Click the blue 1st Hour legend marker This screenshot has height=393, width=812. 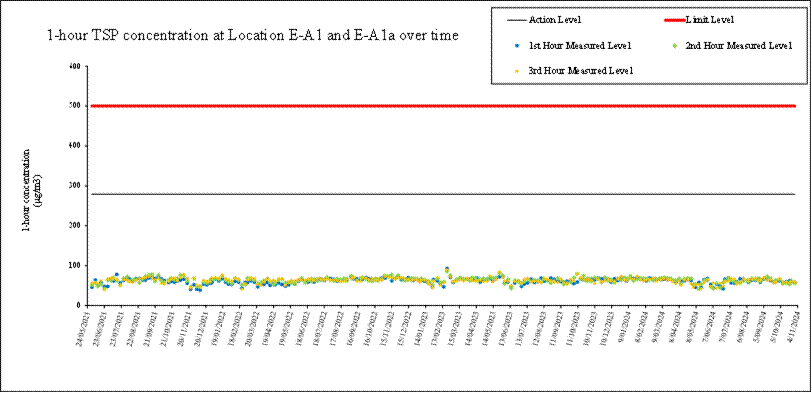tap(517, 46)
